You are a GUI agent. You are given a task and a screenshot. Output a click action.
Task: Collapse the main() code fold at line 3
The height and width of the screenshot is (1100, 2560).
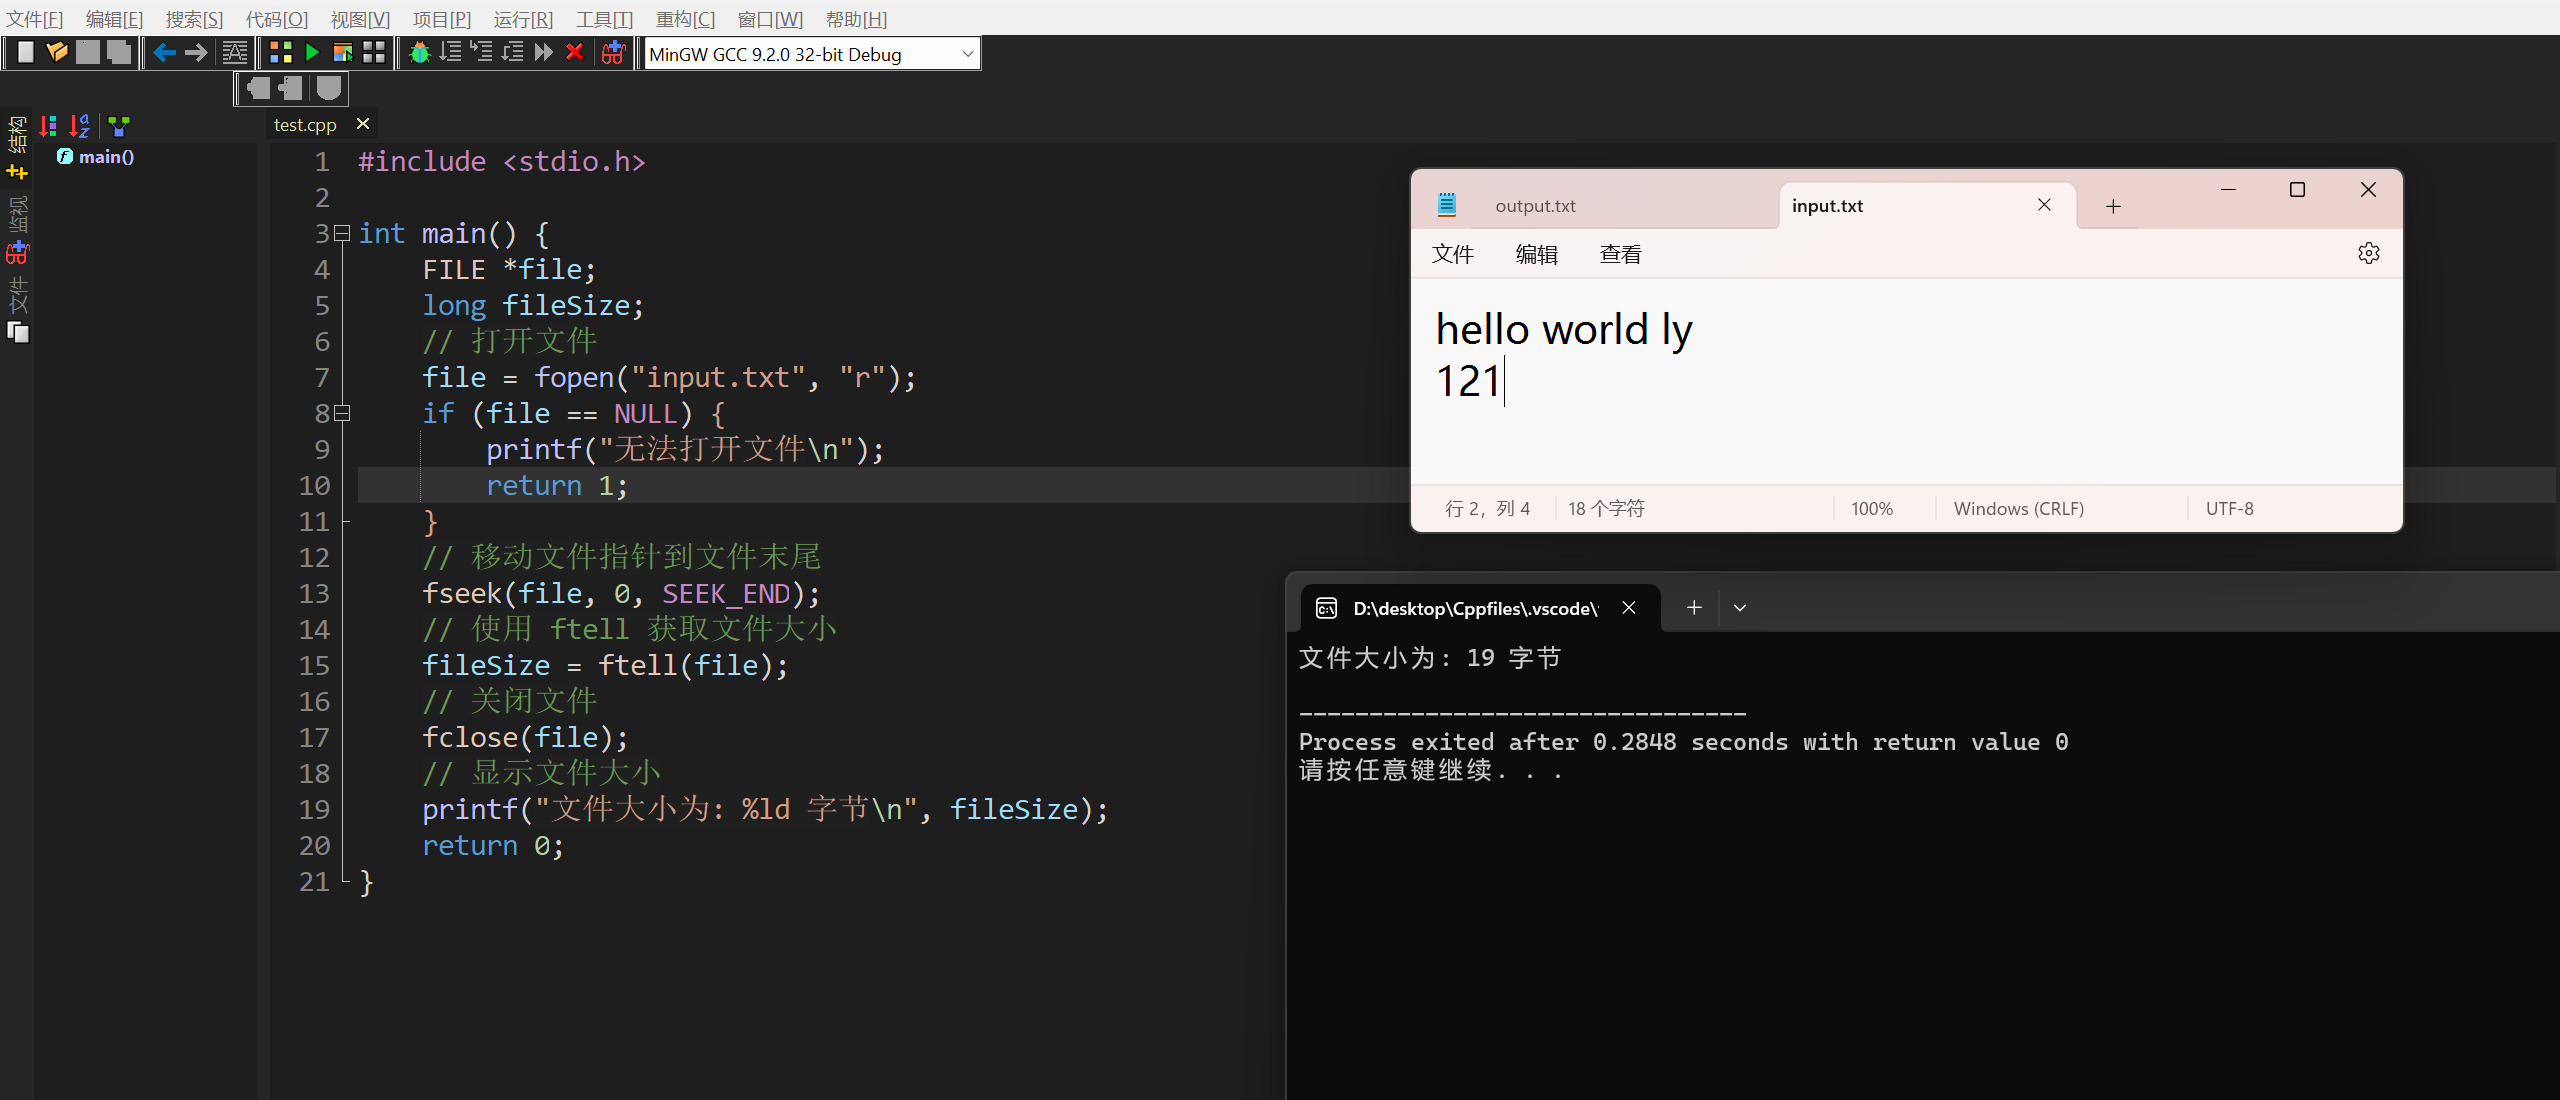click(x=342, y=234)
